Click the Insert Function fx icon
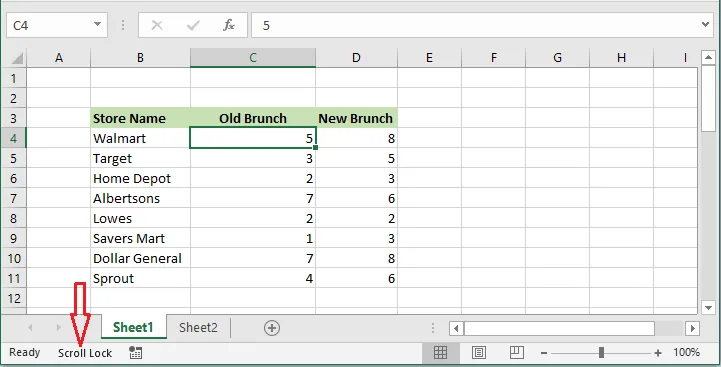 (x=229, y=25)
